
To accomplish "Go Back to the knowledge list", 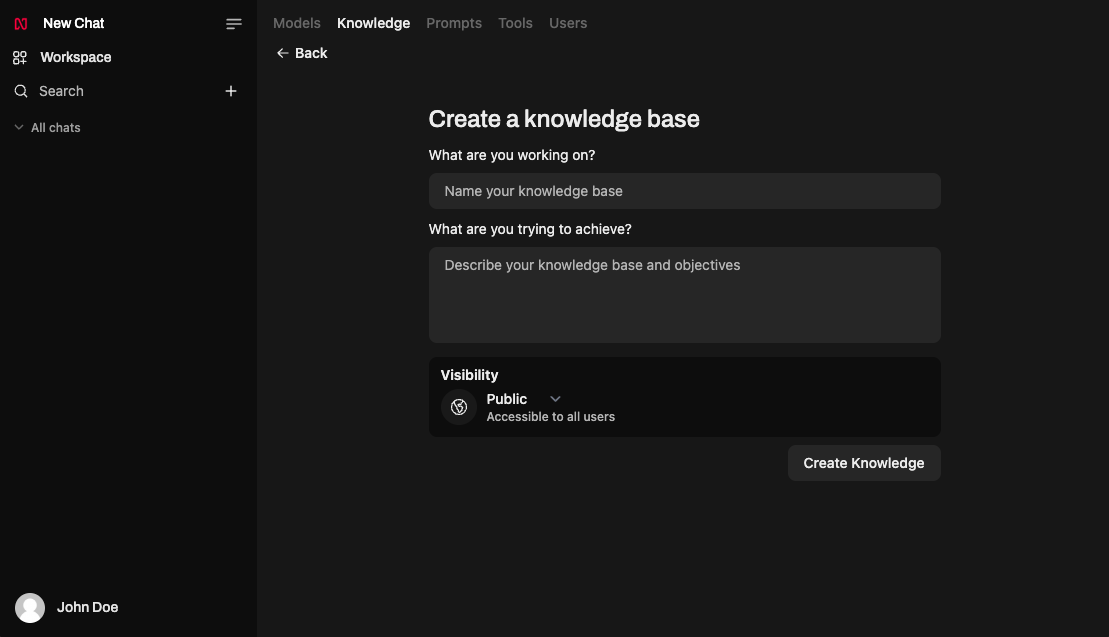I will [302, 53].
